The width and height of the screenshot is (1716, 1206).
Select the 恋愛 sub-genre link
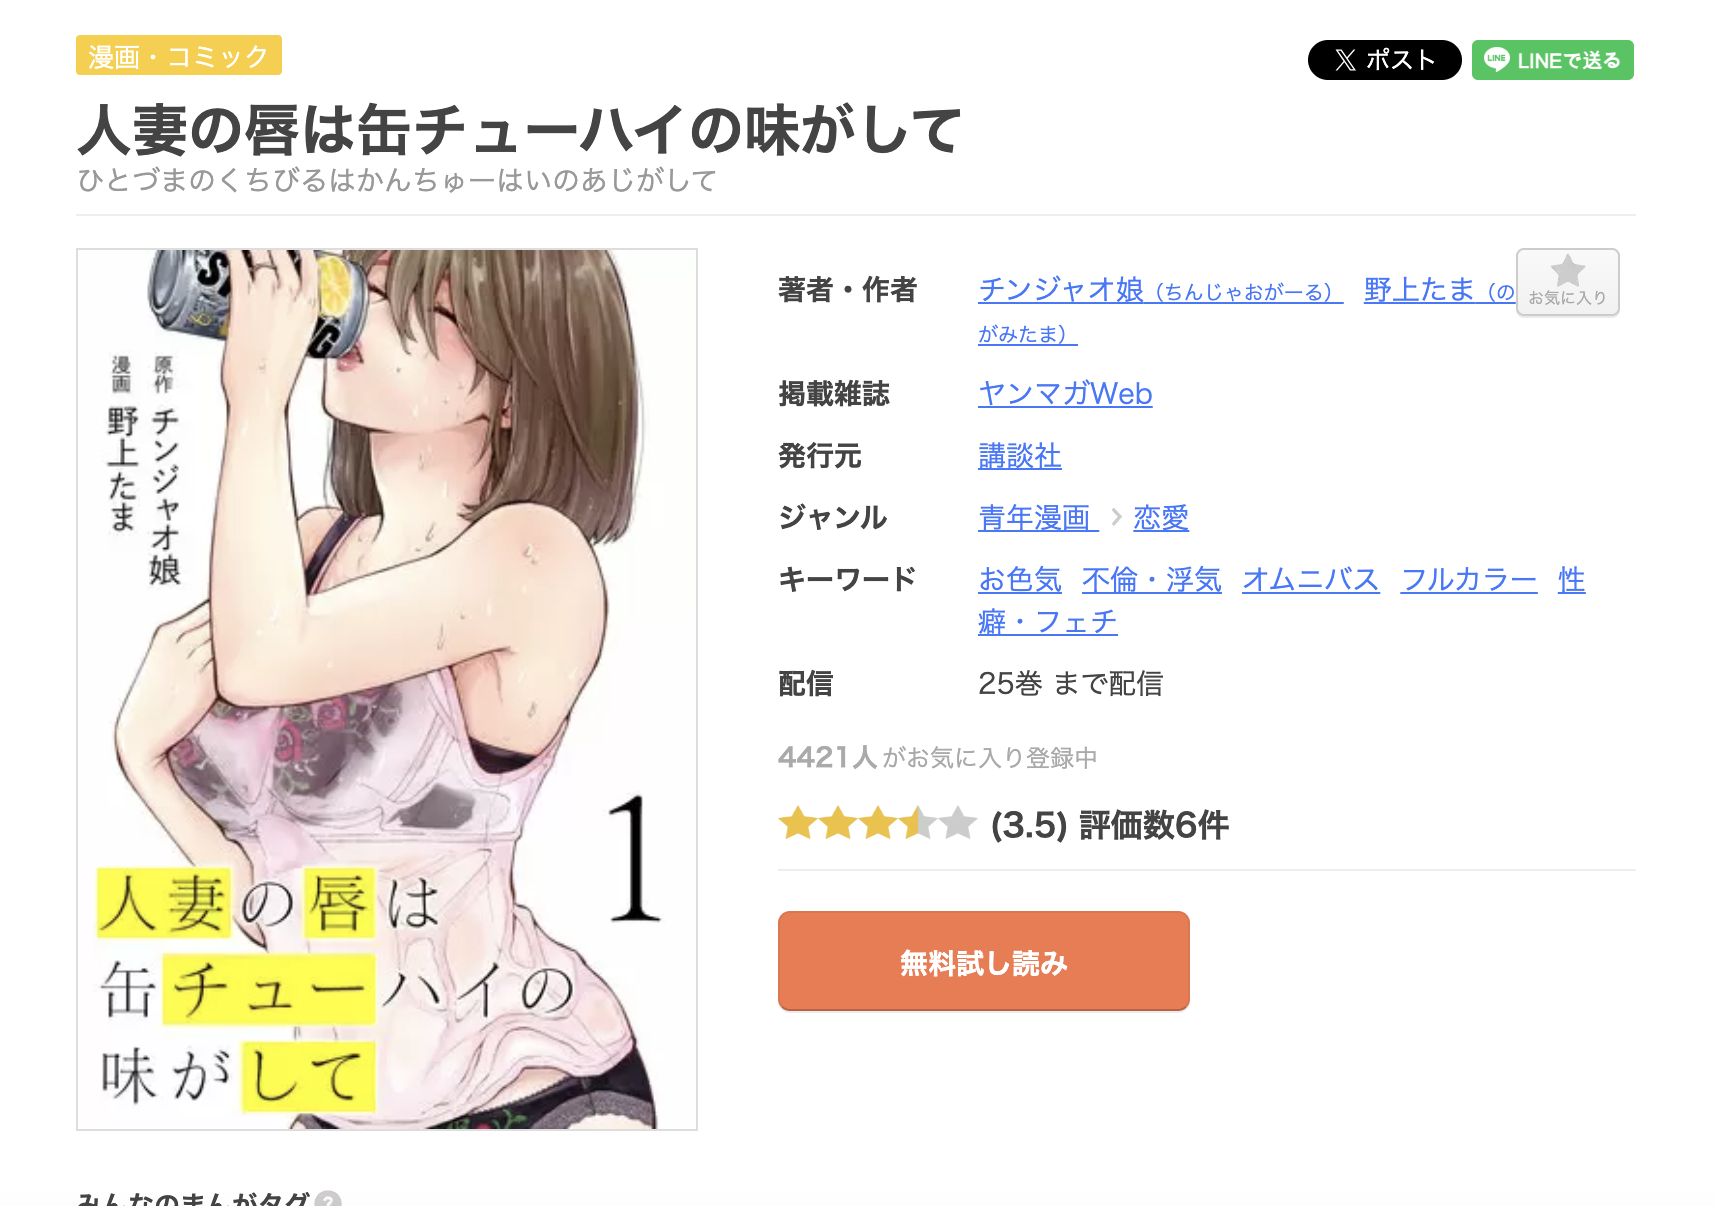click(1161, 518)
